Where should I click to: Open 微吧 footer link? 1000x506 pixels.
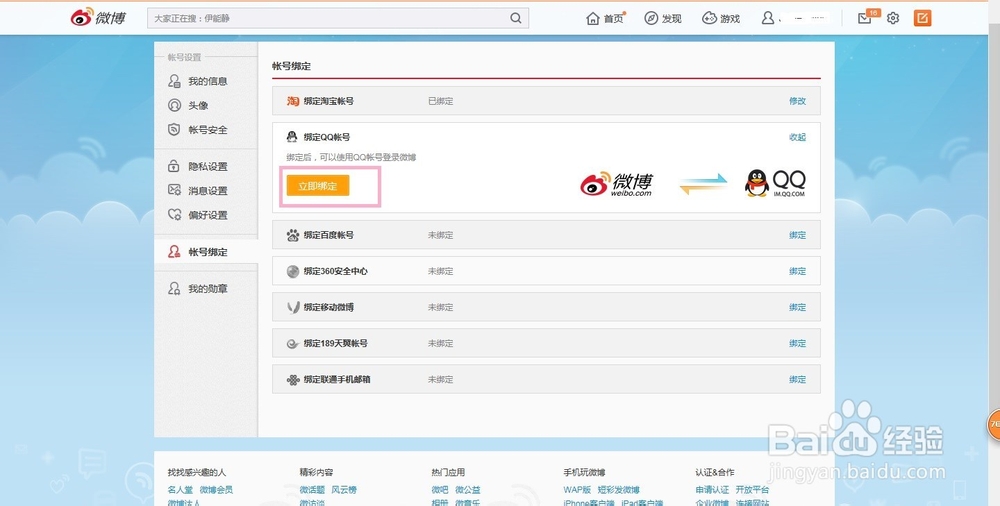coord(439,490)
